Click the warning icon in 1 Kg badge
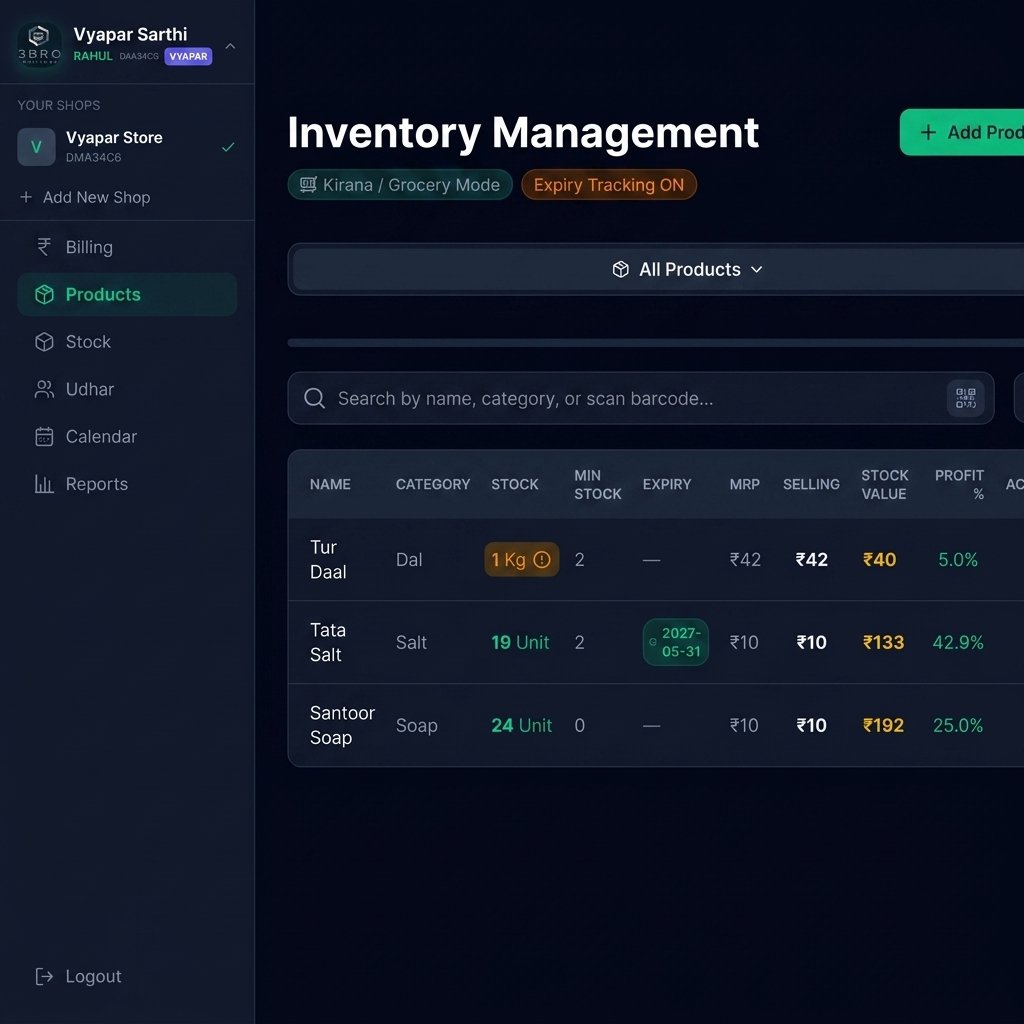The height and width of the screenshot is (1024, 1024). 542,560
